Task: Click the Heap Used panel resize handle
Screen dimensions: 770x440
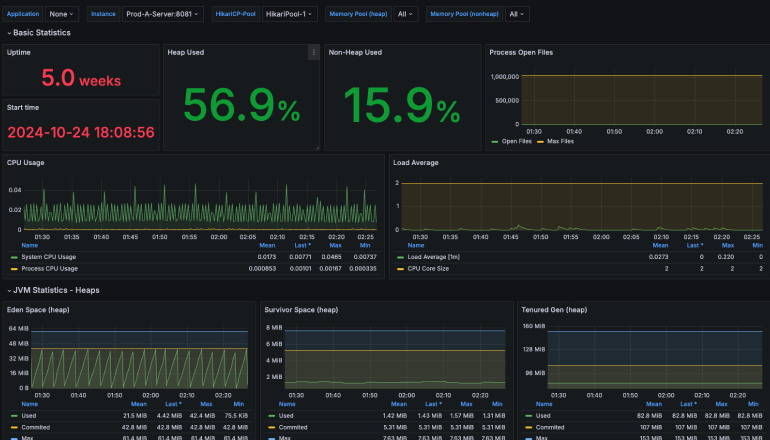Action: click(x=317, y=147)
